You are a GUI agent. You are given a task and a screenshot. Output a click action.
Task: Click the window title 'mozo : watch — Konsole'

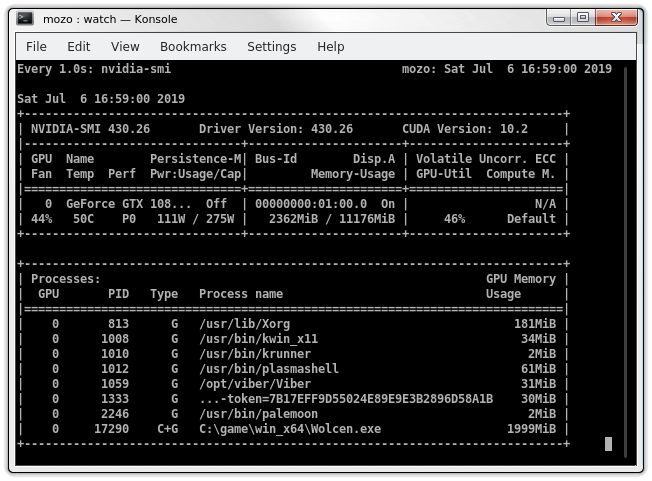[x=110, y=19]
